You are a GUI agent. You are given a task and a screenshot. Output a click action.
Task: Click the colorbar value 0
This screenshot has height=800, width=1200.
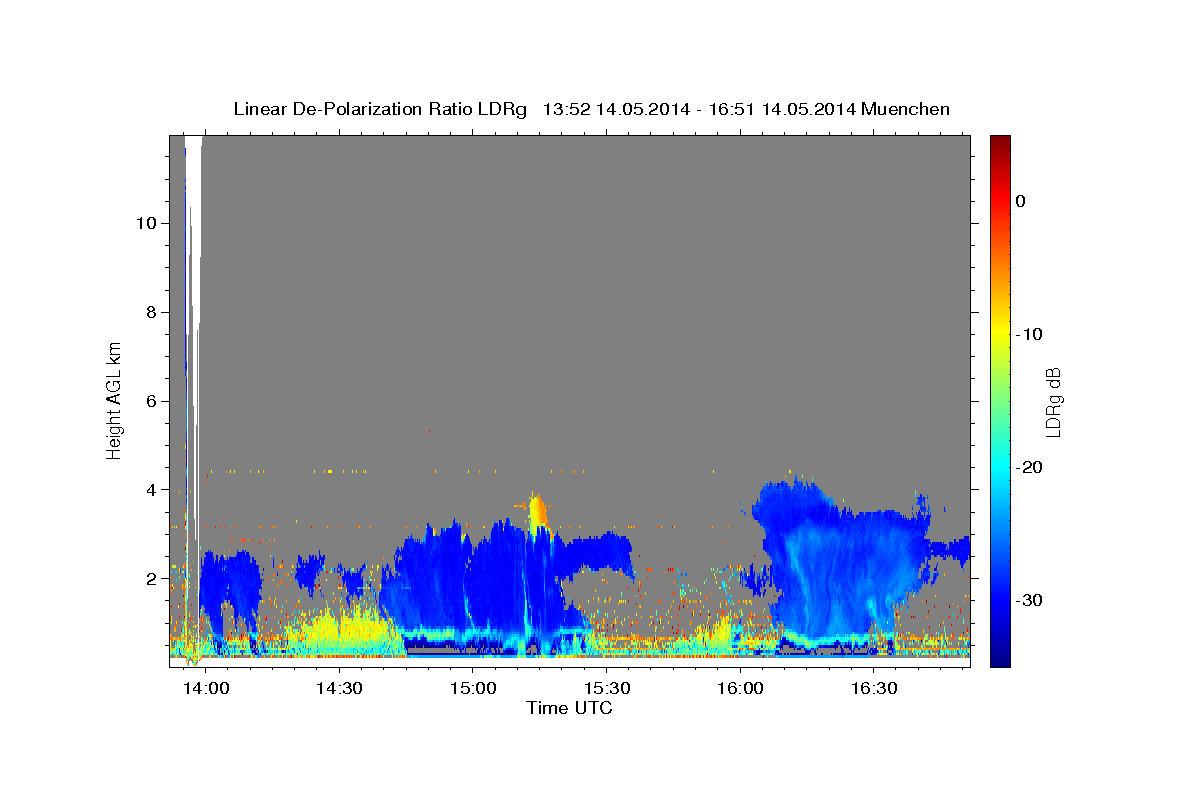point(1021,201)
